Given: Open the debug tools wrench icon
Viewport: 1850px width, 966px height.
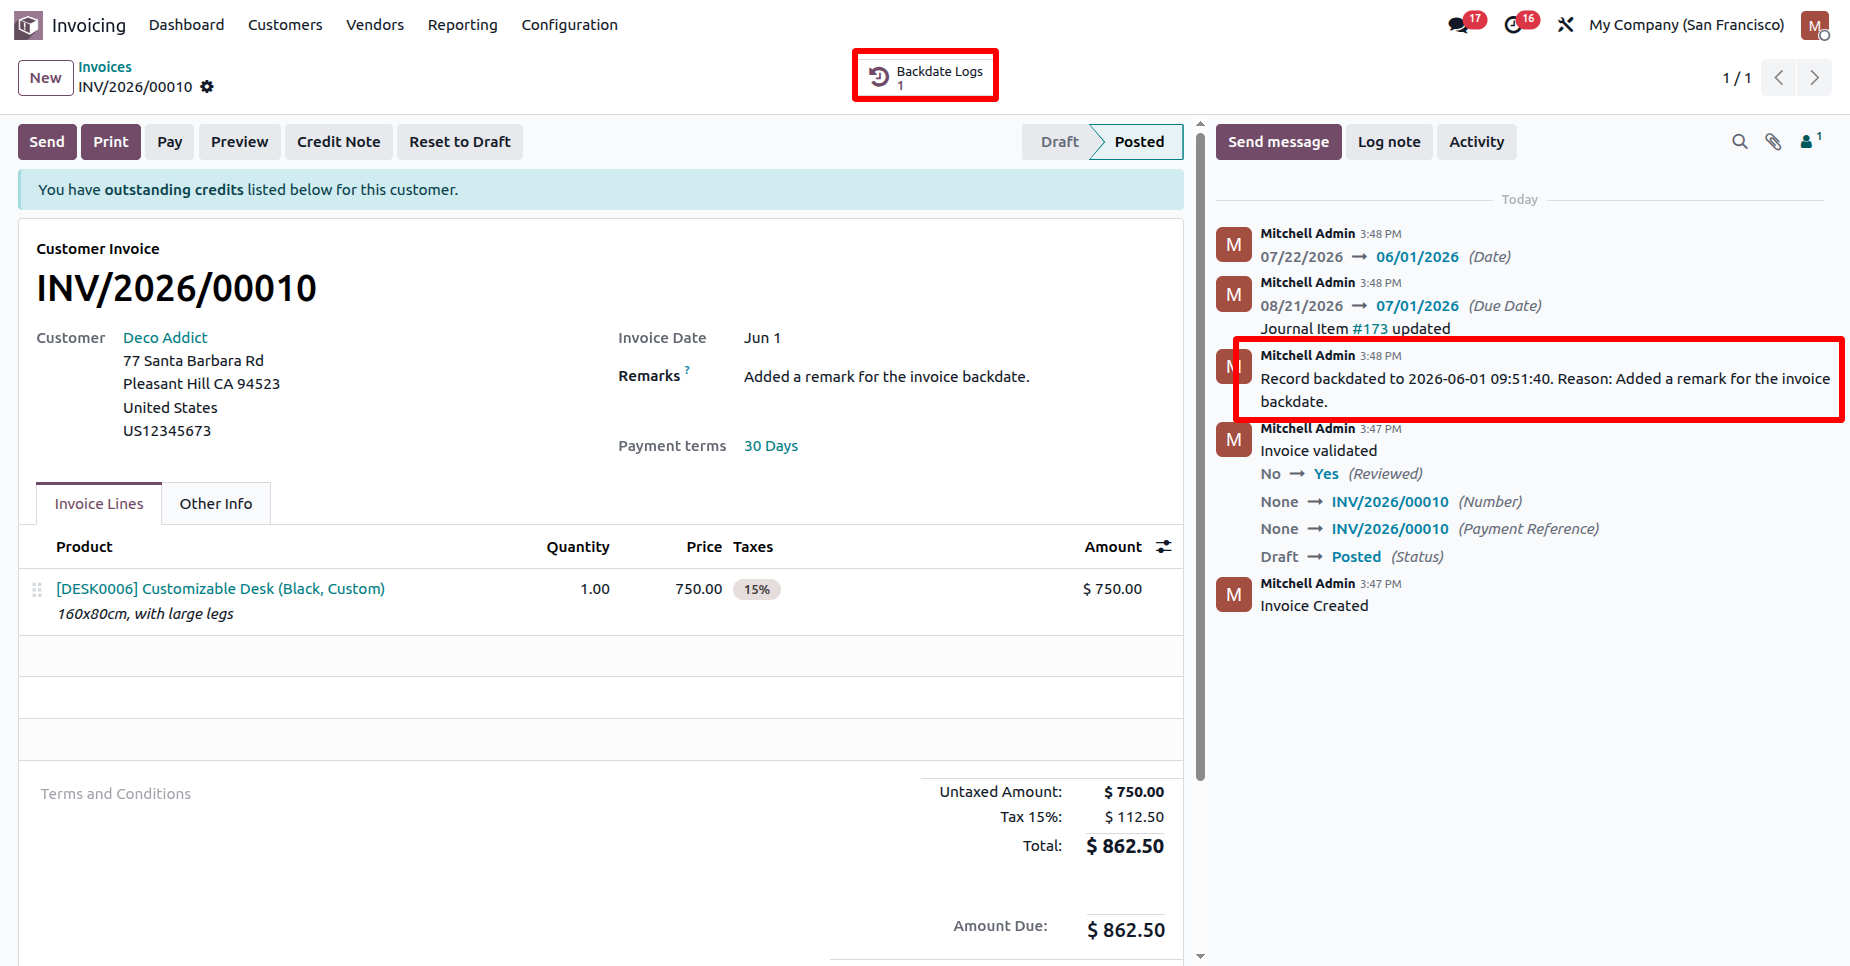Looking at the screenshot, I should tap(1566, 25).
